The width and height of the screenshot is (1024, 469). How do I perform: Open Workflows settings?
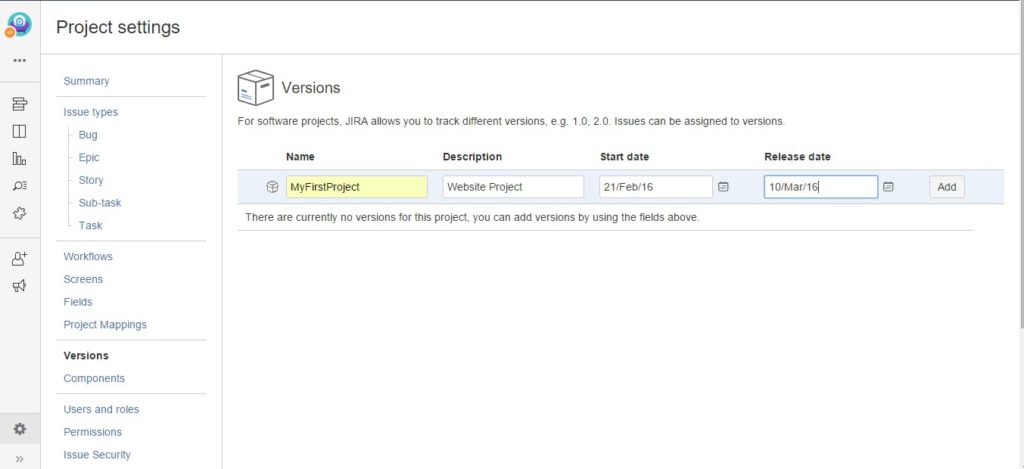(x=88, y=256)
